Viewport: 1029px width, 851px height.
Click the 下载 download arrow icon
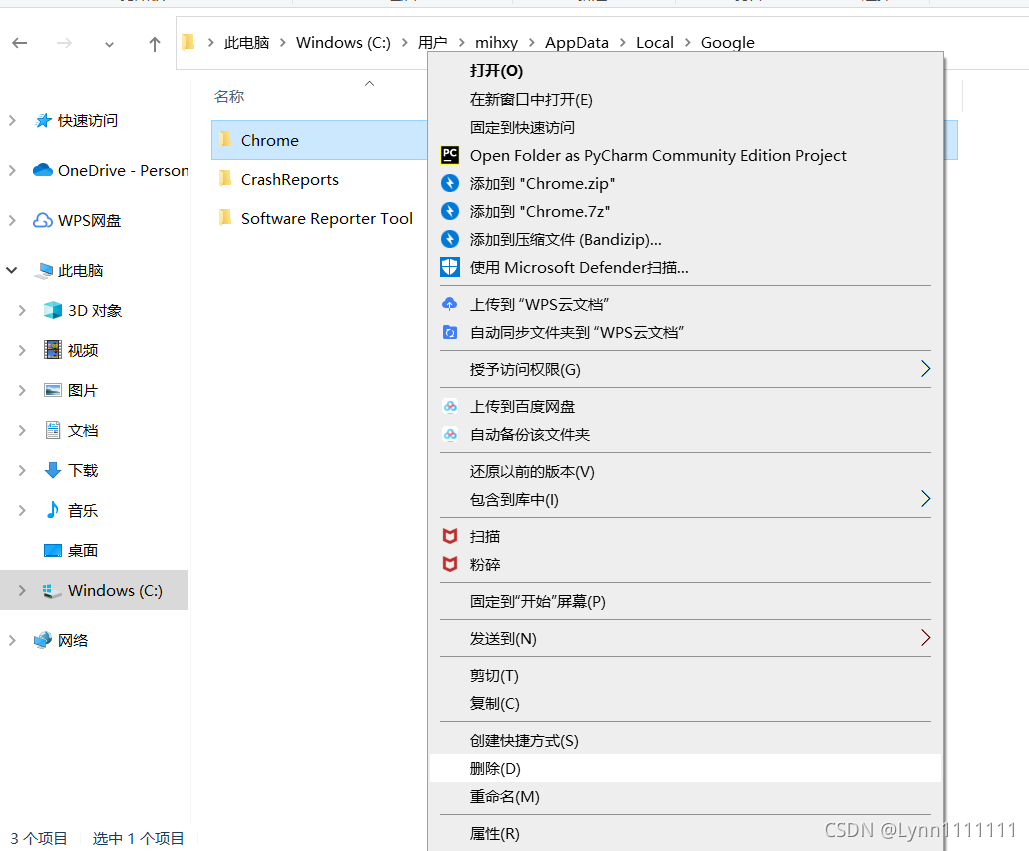[x=52, y=470]
